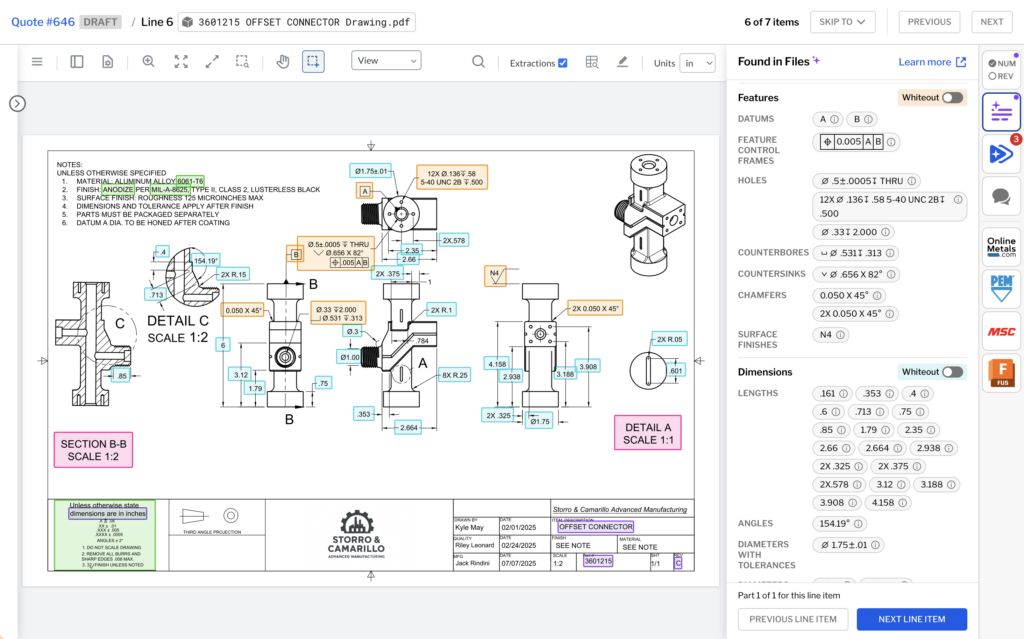Select the 12X Ø .136 5-40 UNC hole chip
Viewport: 1024px width, 639px height.
[889, 206]
